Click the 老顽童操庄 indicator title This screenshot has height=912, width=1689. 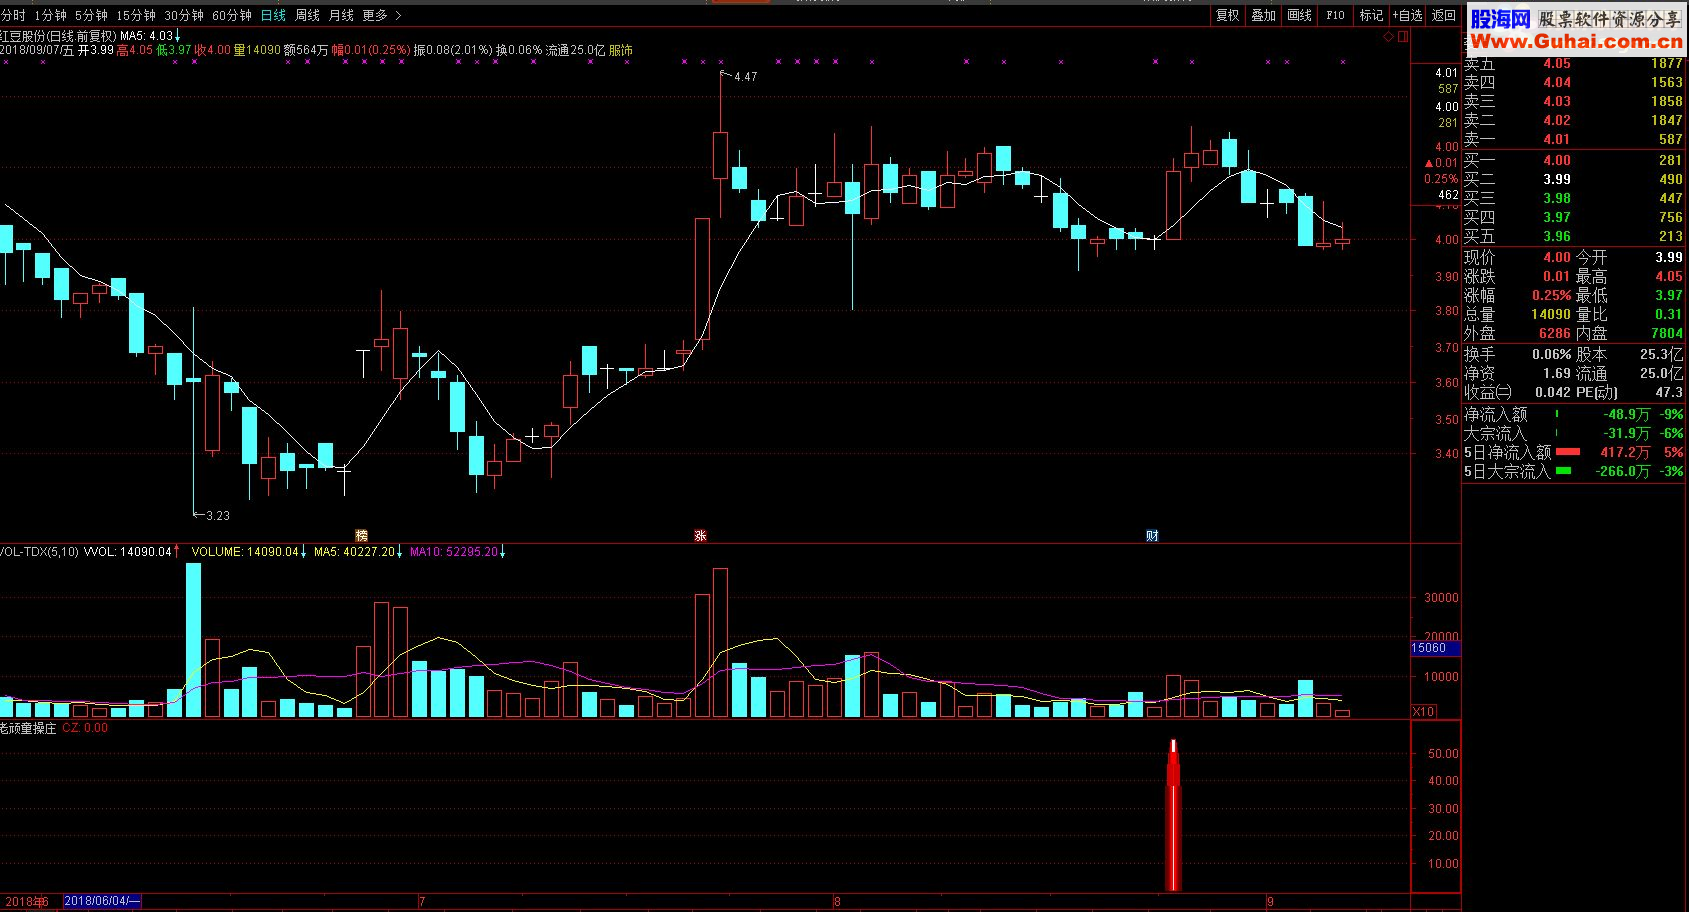click(27, 728)
